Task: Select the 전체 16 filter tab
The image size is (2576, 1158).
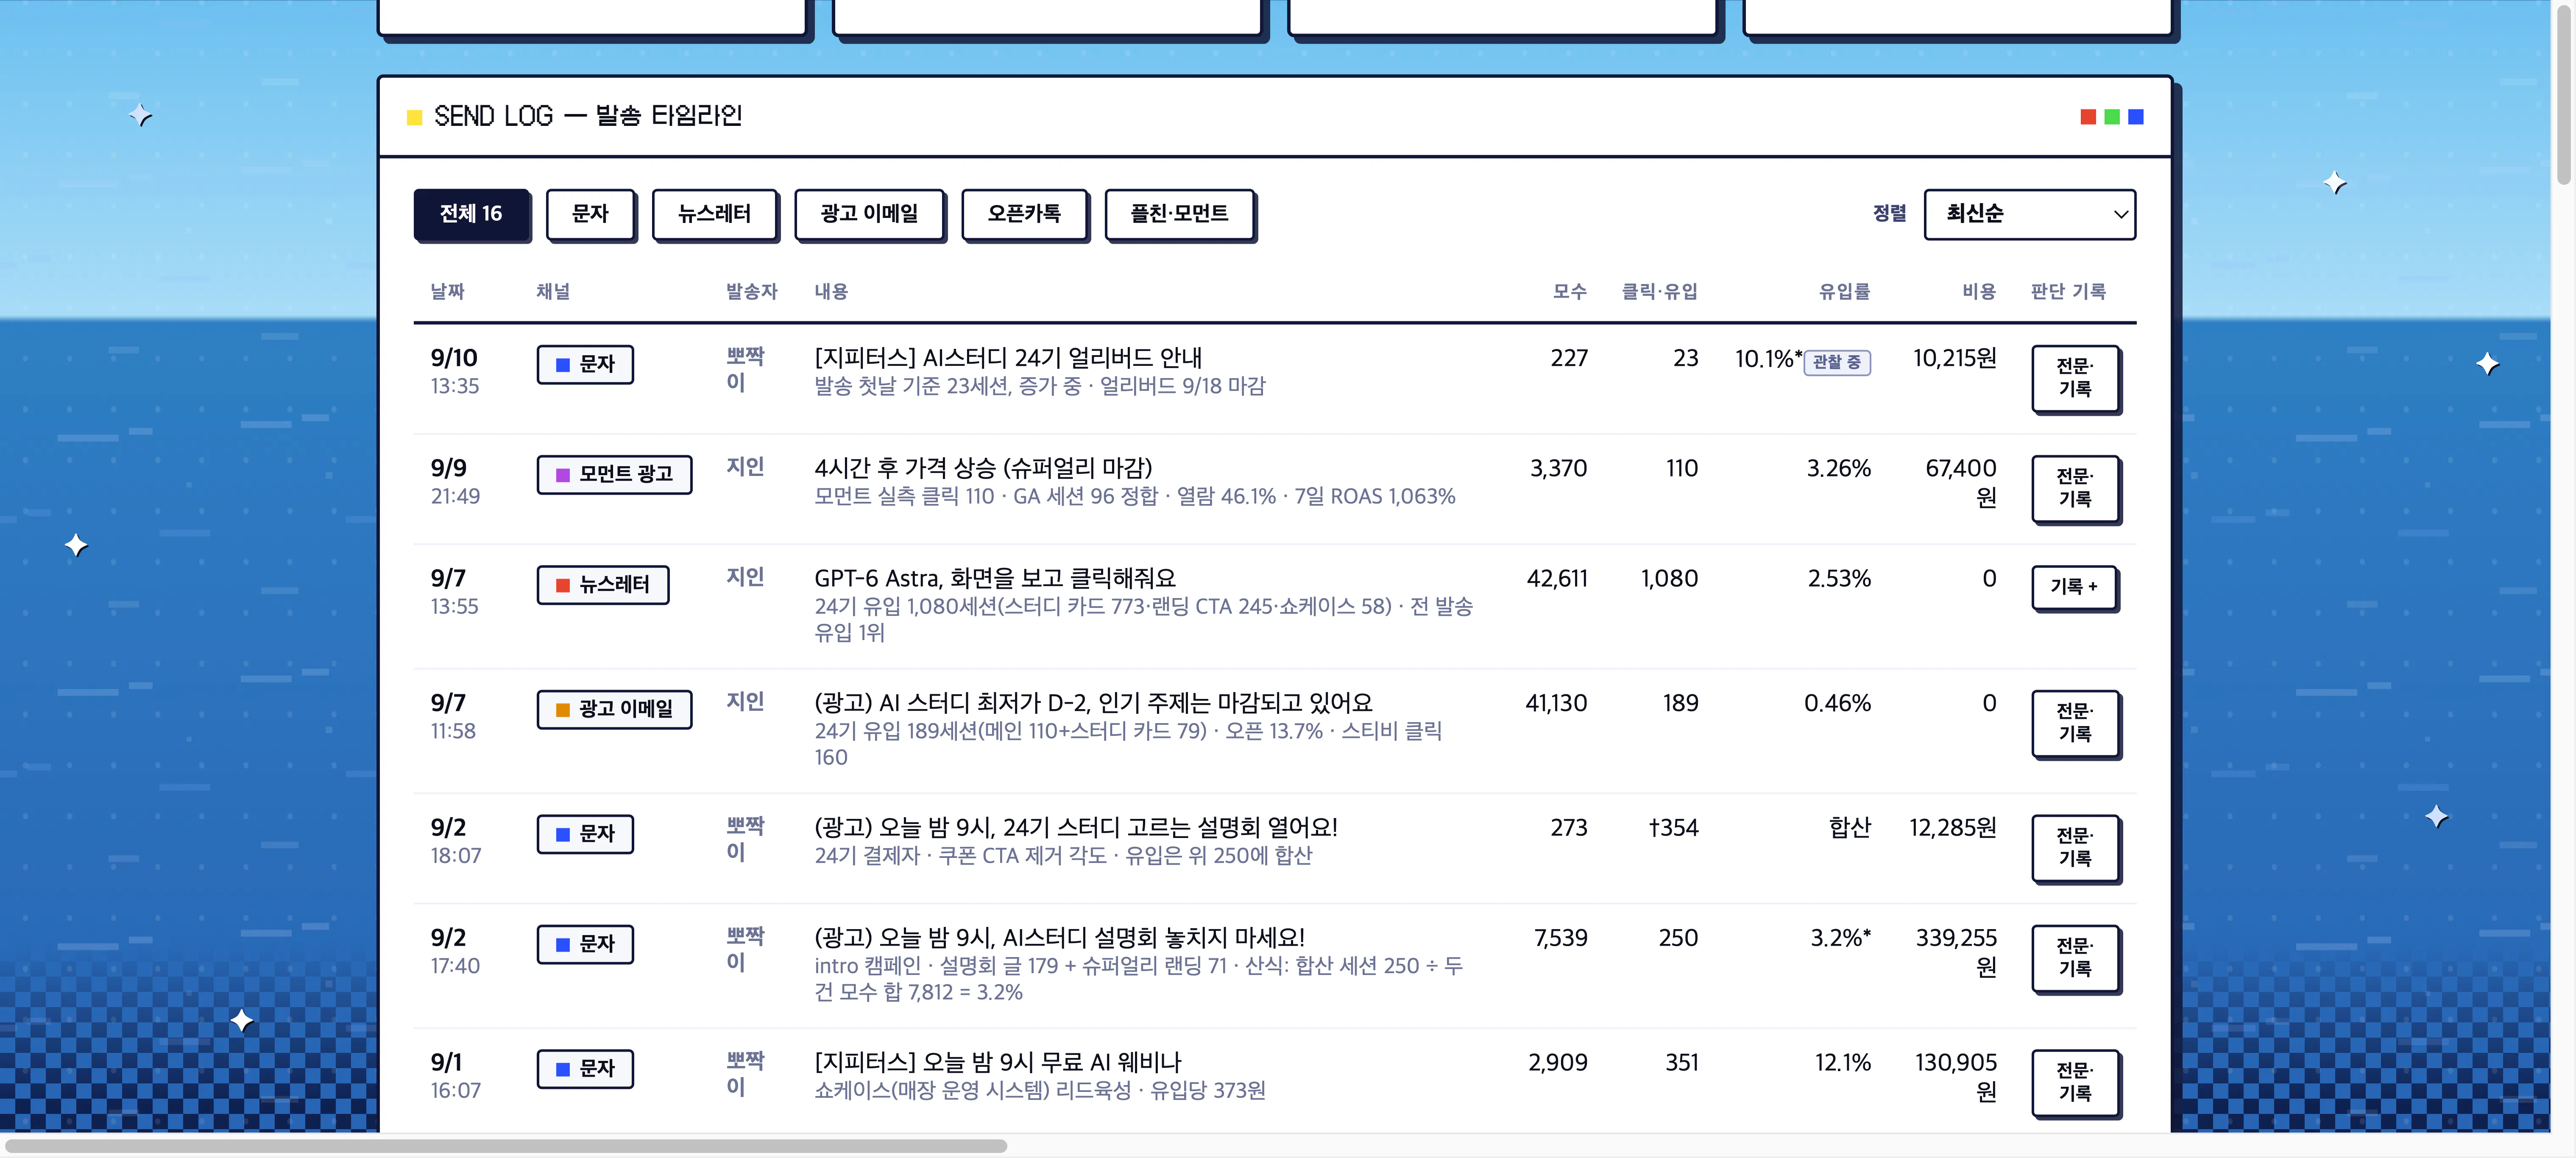Action: 471,214
